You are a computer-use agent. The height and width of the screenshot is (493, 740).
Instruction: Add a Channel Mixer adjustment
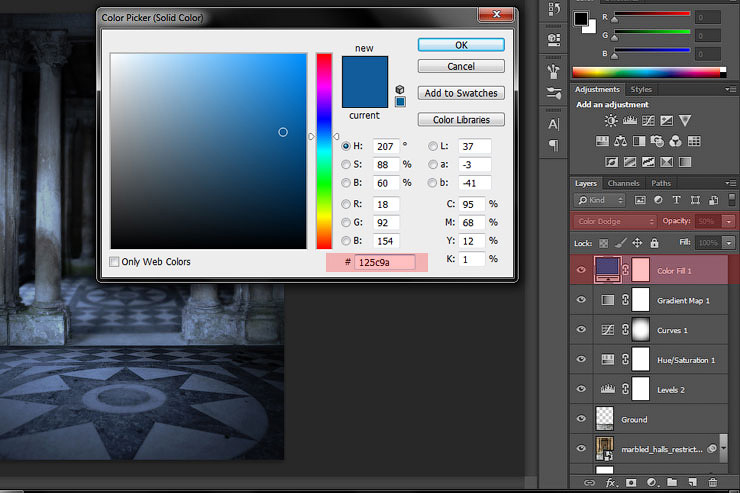point(676,141)
